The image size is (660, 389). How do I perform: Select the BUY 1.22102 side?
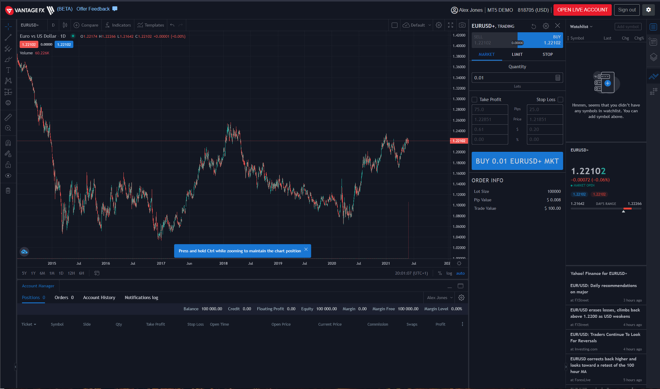(x=540, y=40)
